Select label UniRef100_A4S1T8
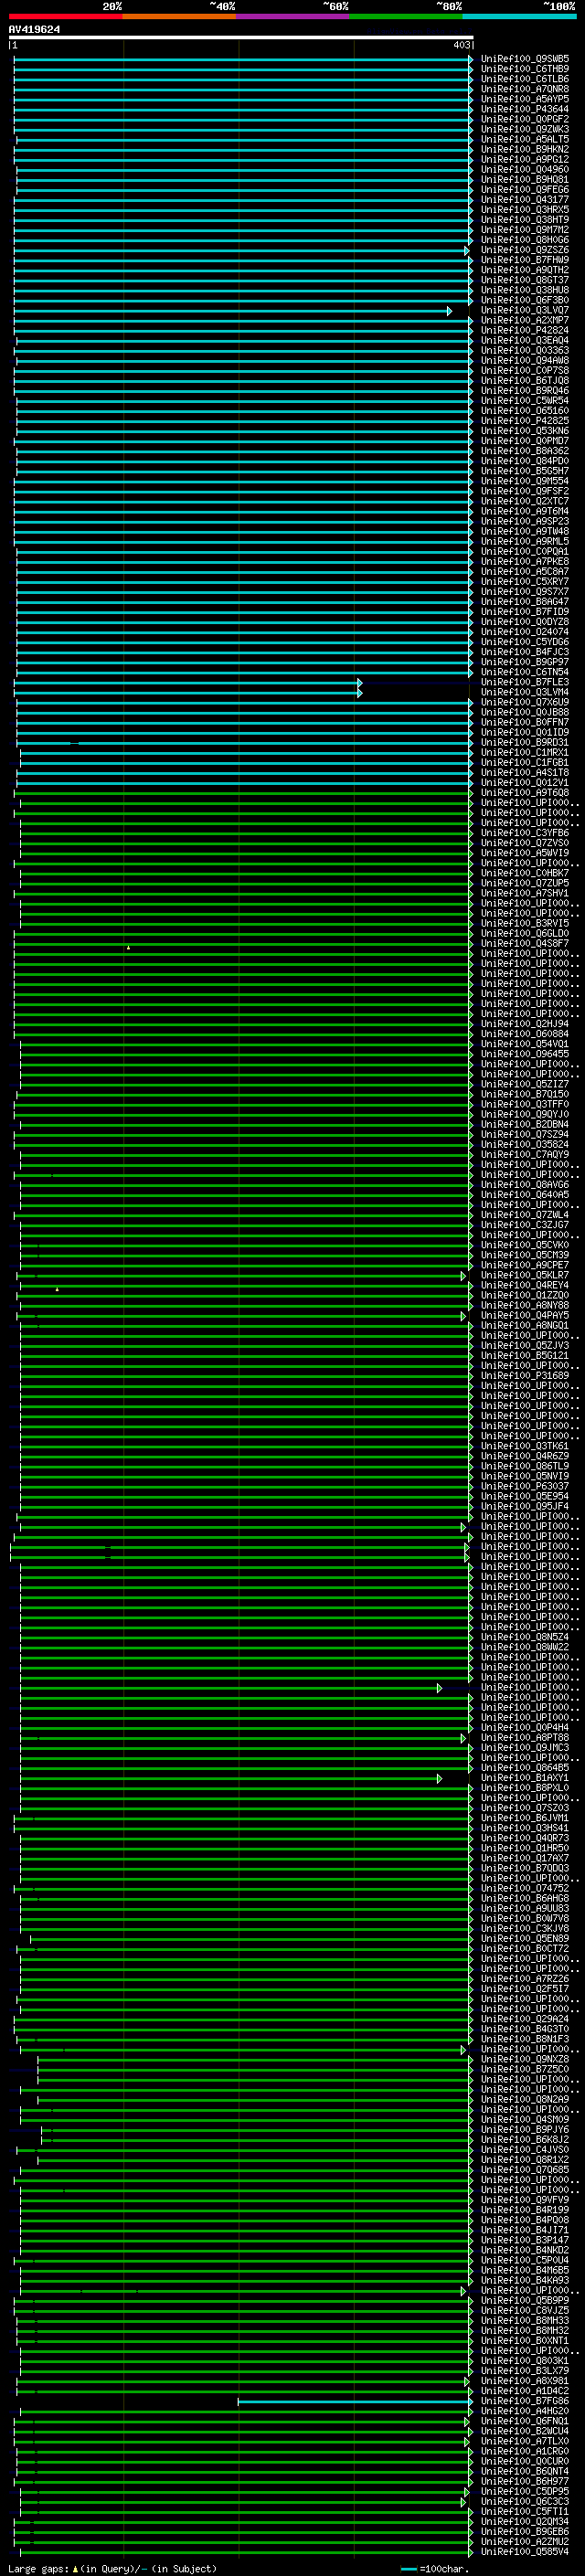 click(525, 773)
